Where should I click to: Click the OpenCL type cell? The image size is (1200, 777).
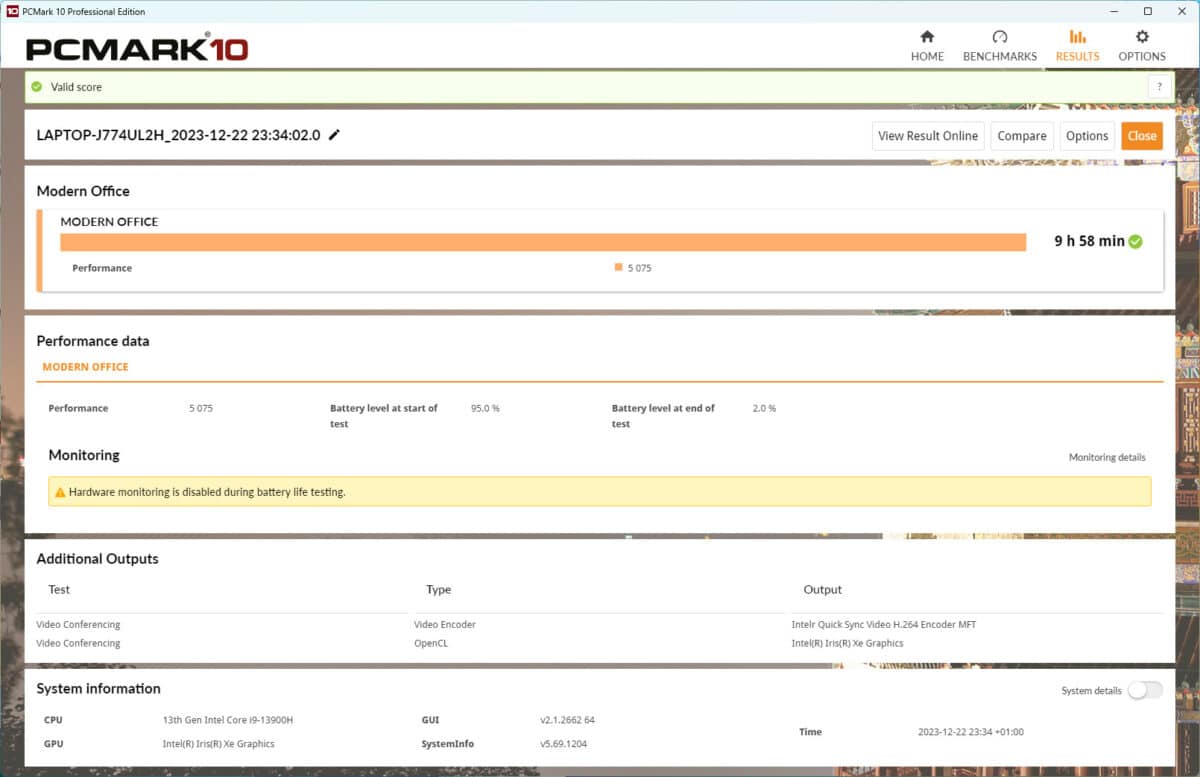click(431, 643)
